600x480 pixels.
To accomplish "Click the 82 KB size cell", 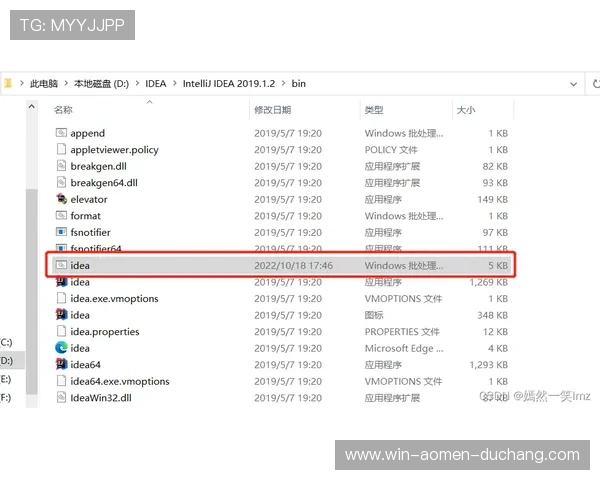I will 495,166.
